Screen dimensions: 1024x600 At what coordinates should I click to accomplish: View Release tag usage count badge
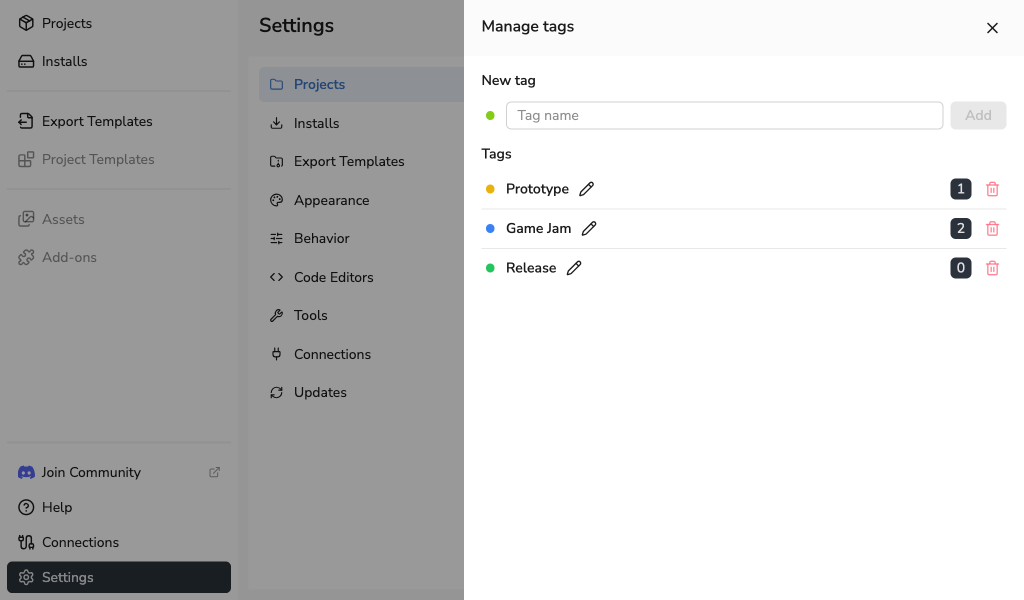(961, 268)
